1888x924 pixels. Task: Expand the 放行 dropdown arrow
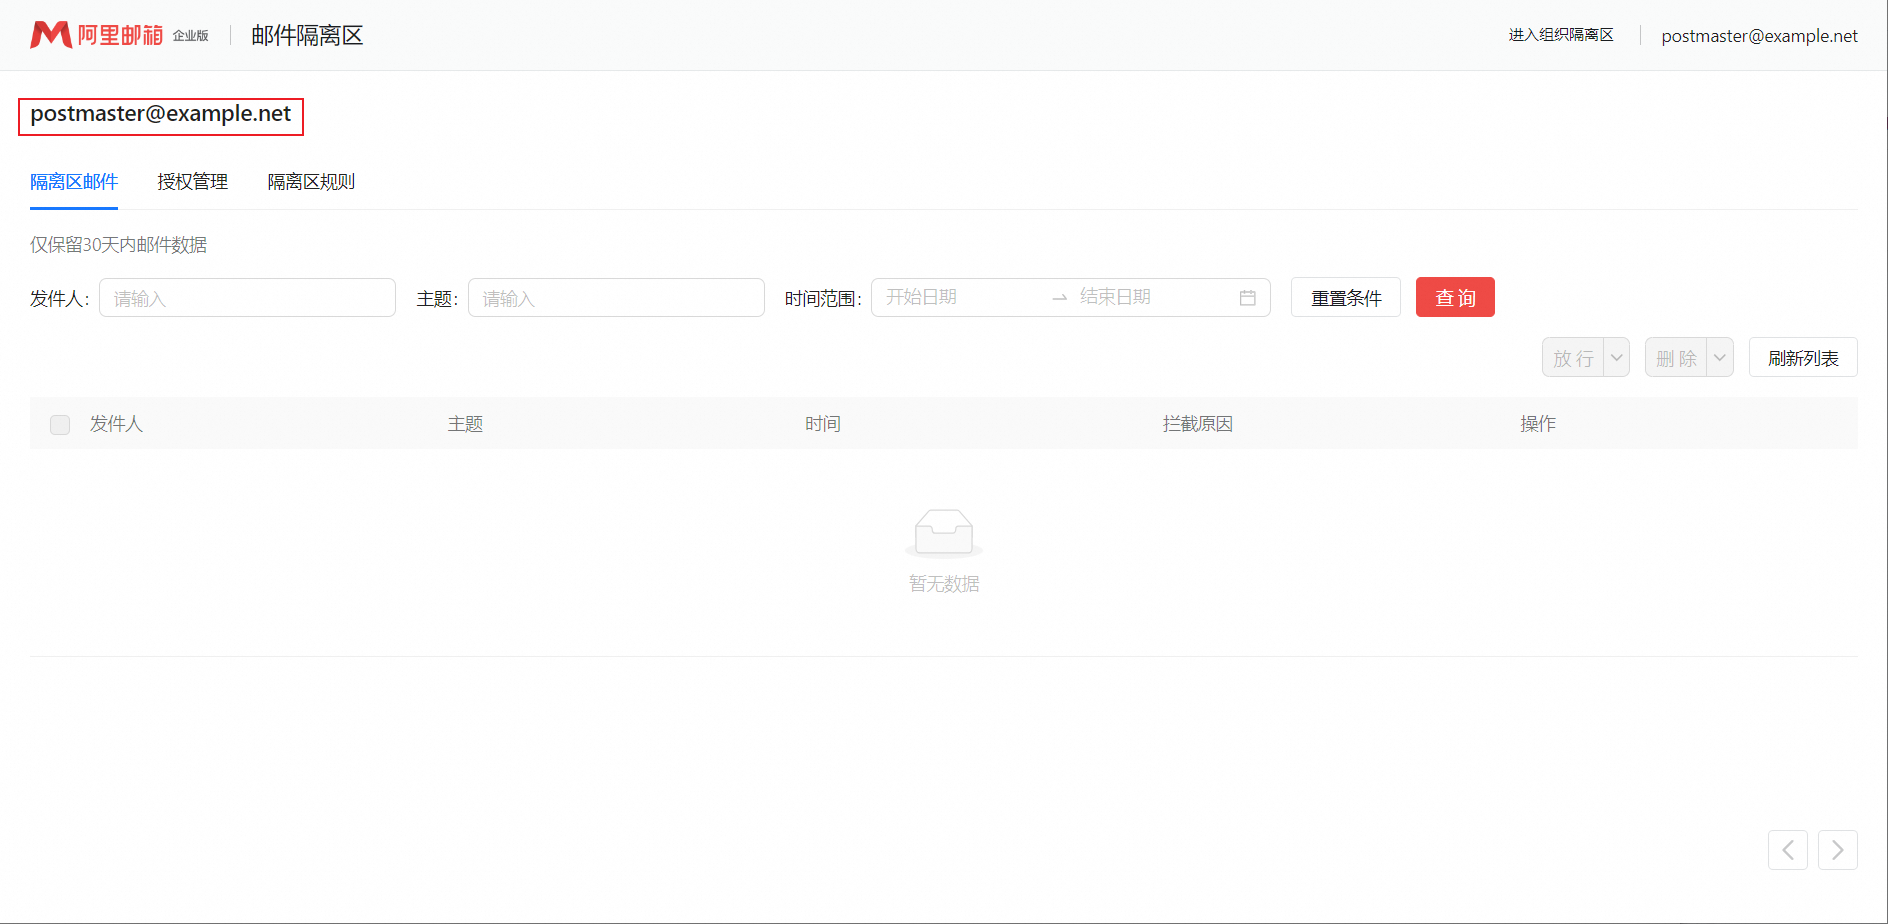point(1616,358)
